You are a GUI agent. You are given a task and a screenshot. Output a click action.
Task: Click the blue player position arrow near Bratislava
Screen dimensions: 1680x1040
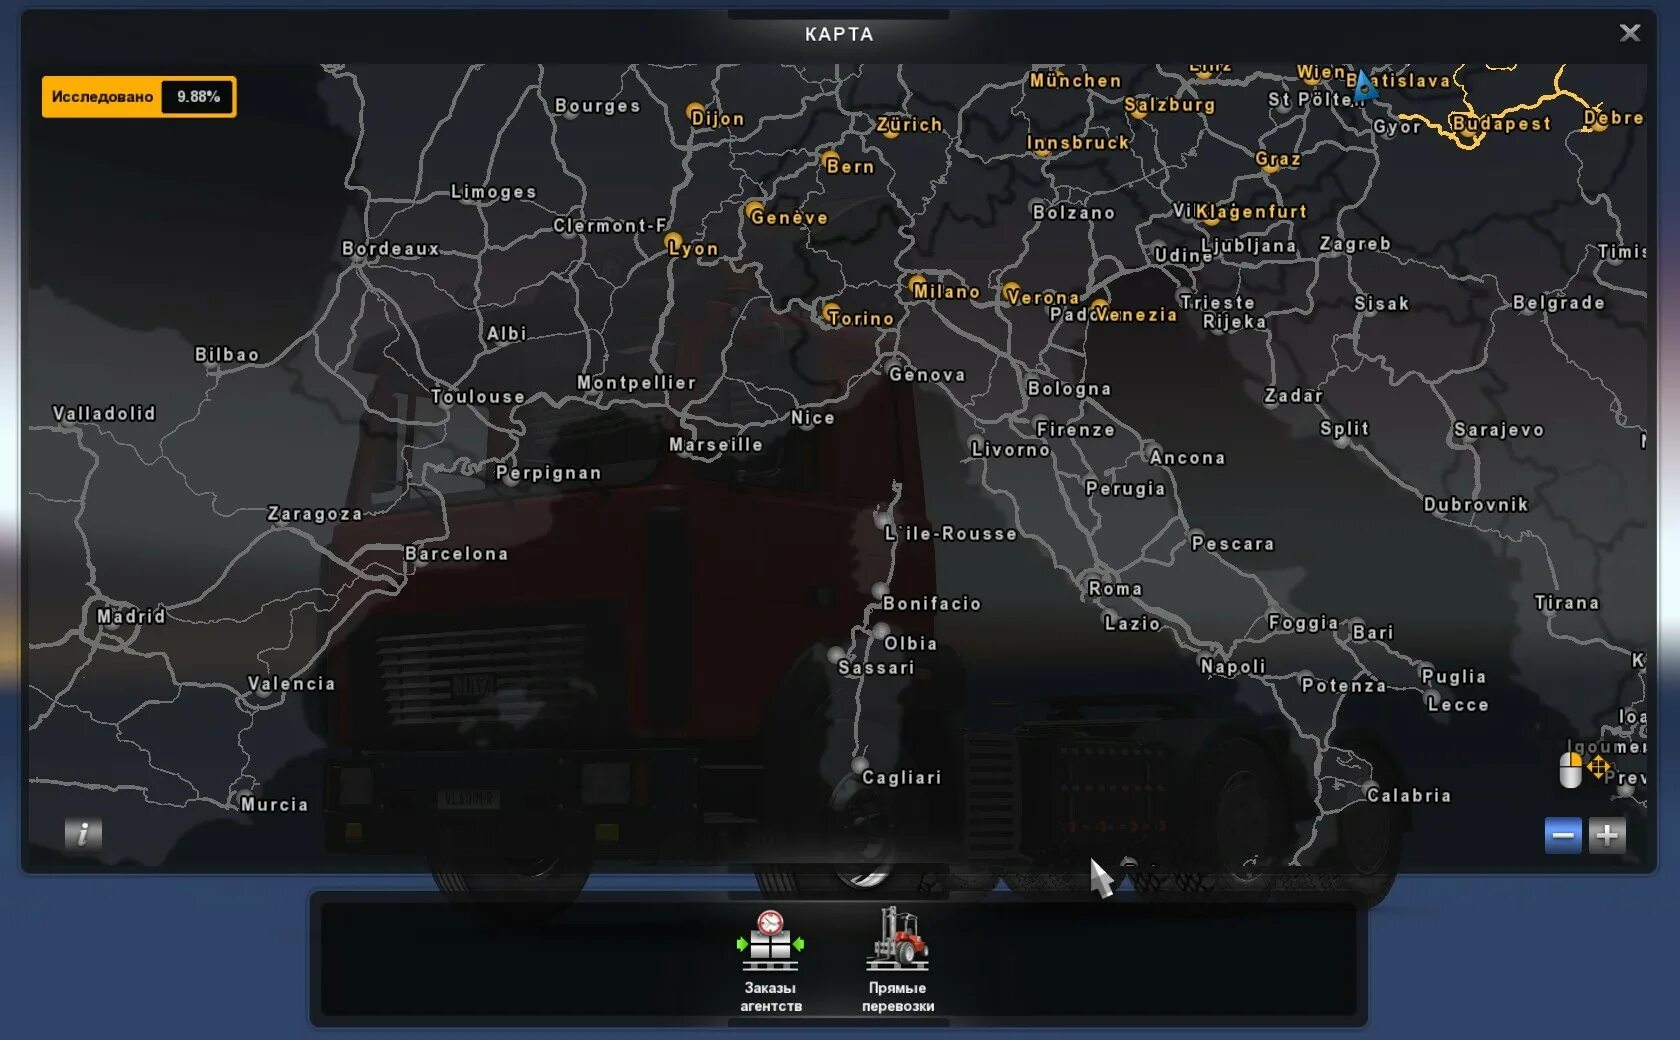(x=1364, y=86)
